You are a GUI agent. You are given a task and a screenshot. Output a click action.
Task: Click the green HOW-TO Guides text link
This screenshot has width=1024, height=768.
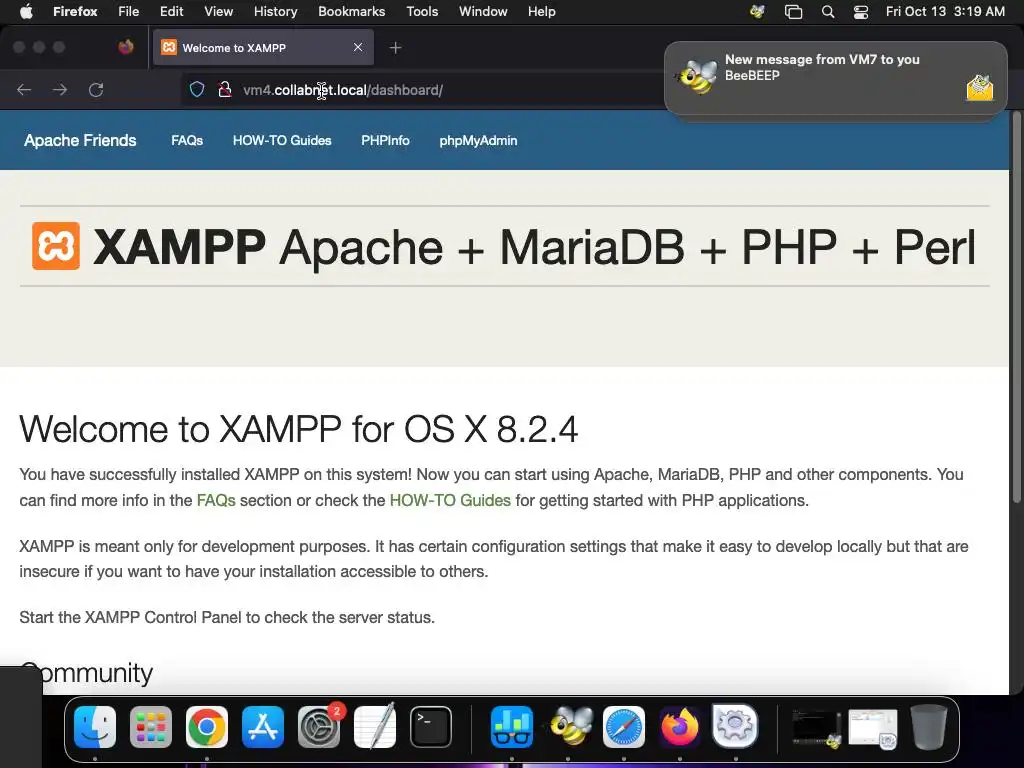pos(450,500)
